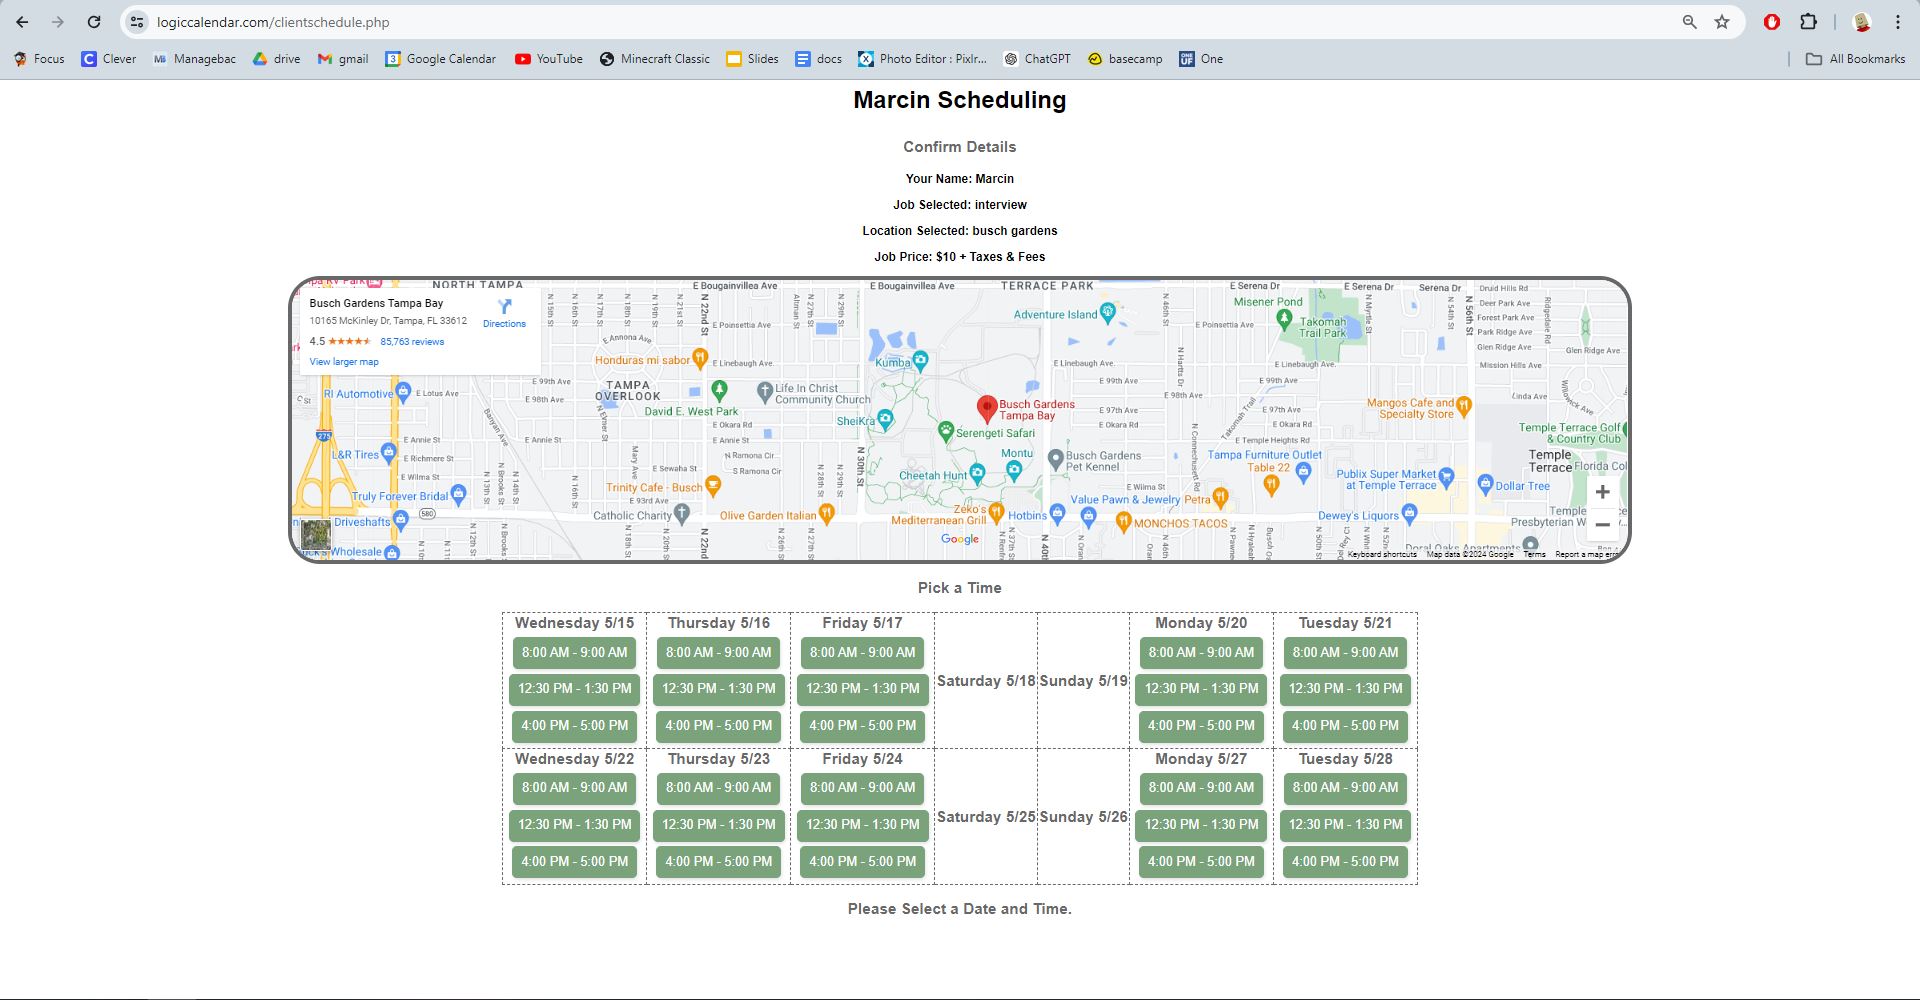The image size is (1920, 1000).
Task: Click the Adventure Island map marker
Action: pos(1107,312)
